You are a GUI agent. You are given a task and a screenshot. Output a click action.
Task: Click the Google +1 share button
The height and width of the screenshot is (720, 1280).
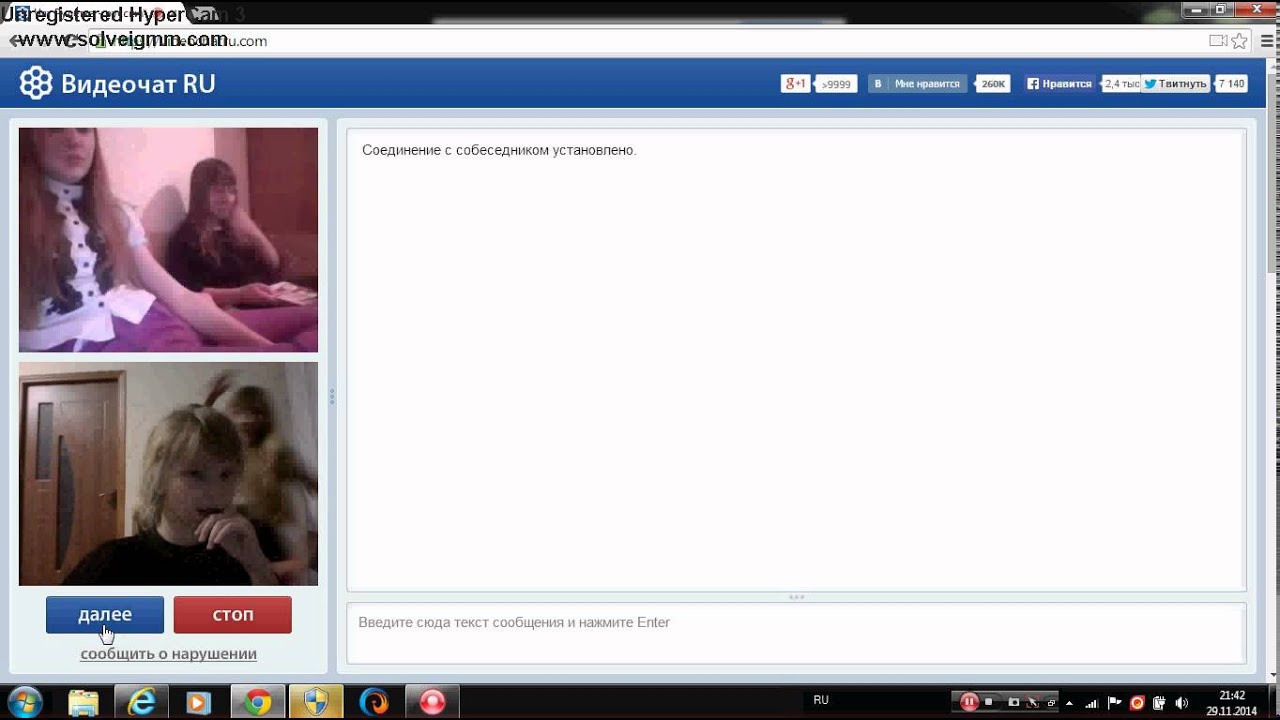pyautogui.click(x=795, y=84)
